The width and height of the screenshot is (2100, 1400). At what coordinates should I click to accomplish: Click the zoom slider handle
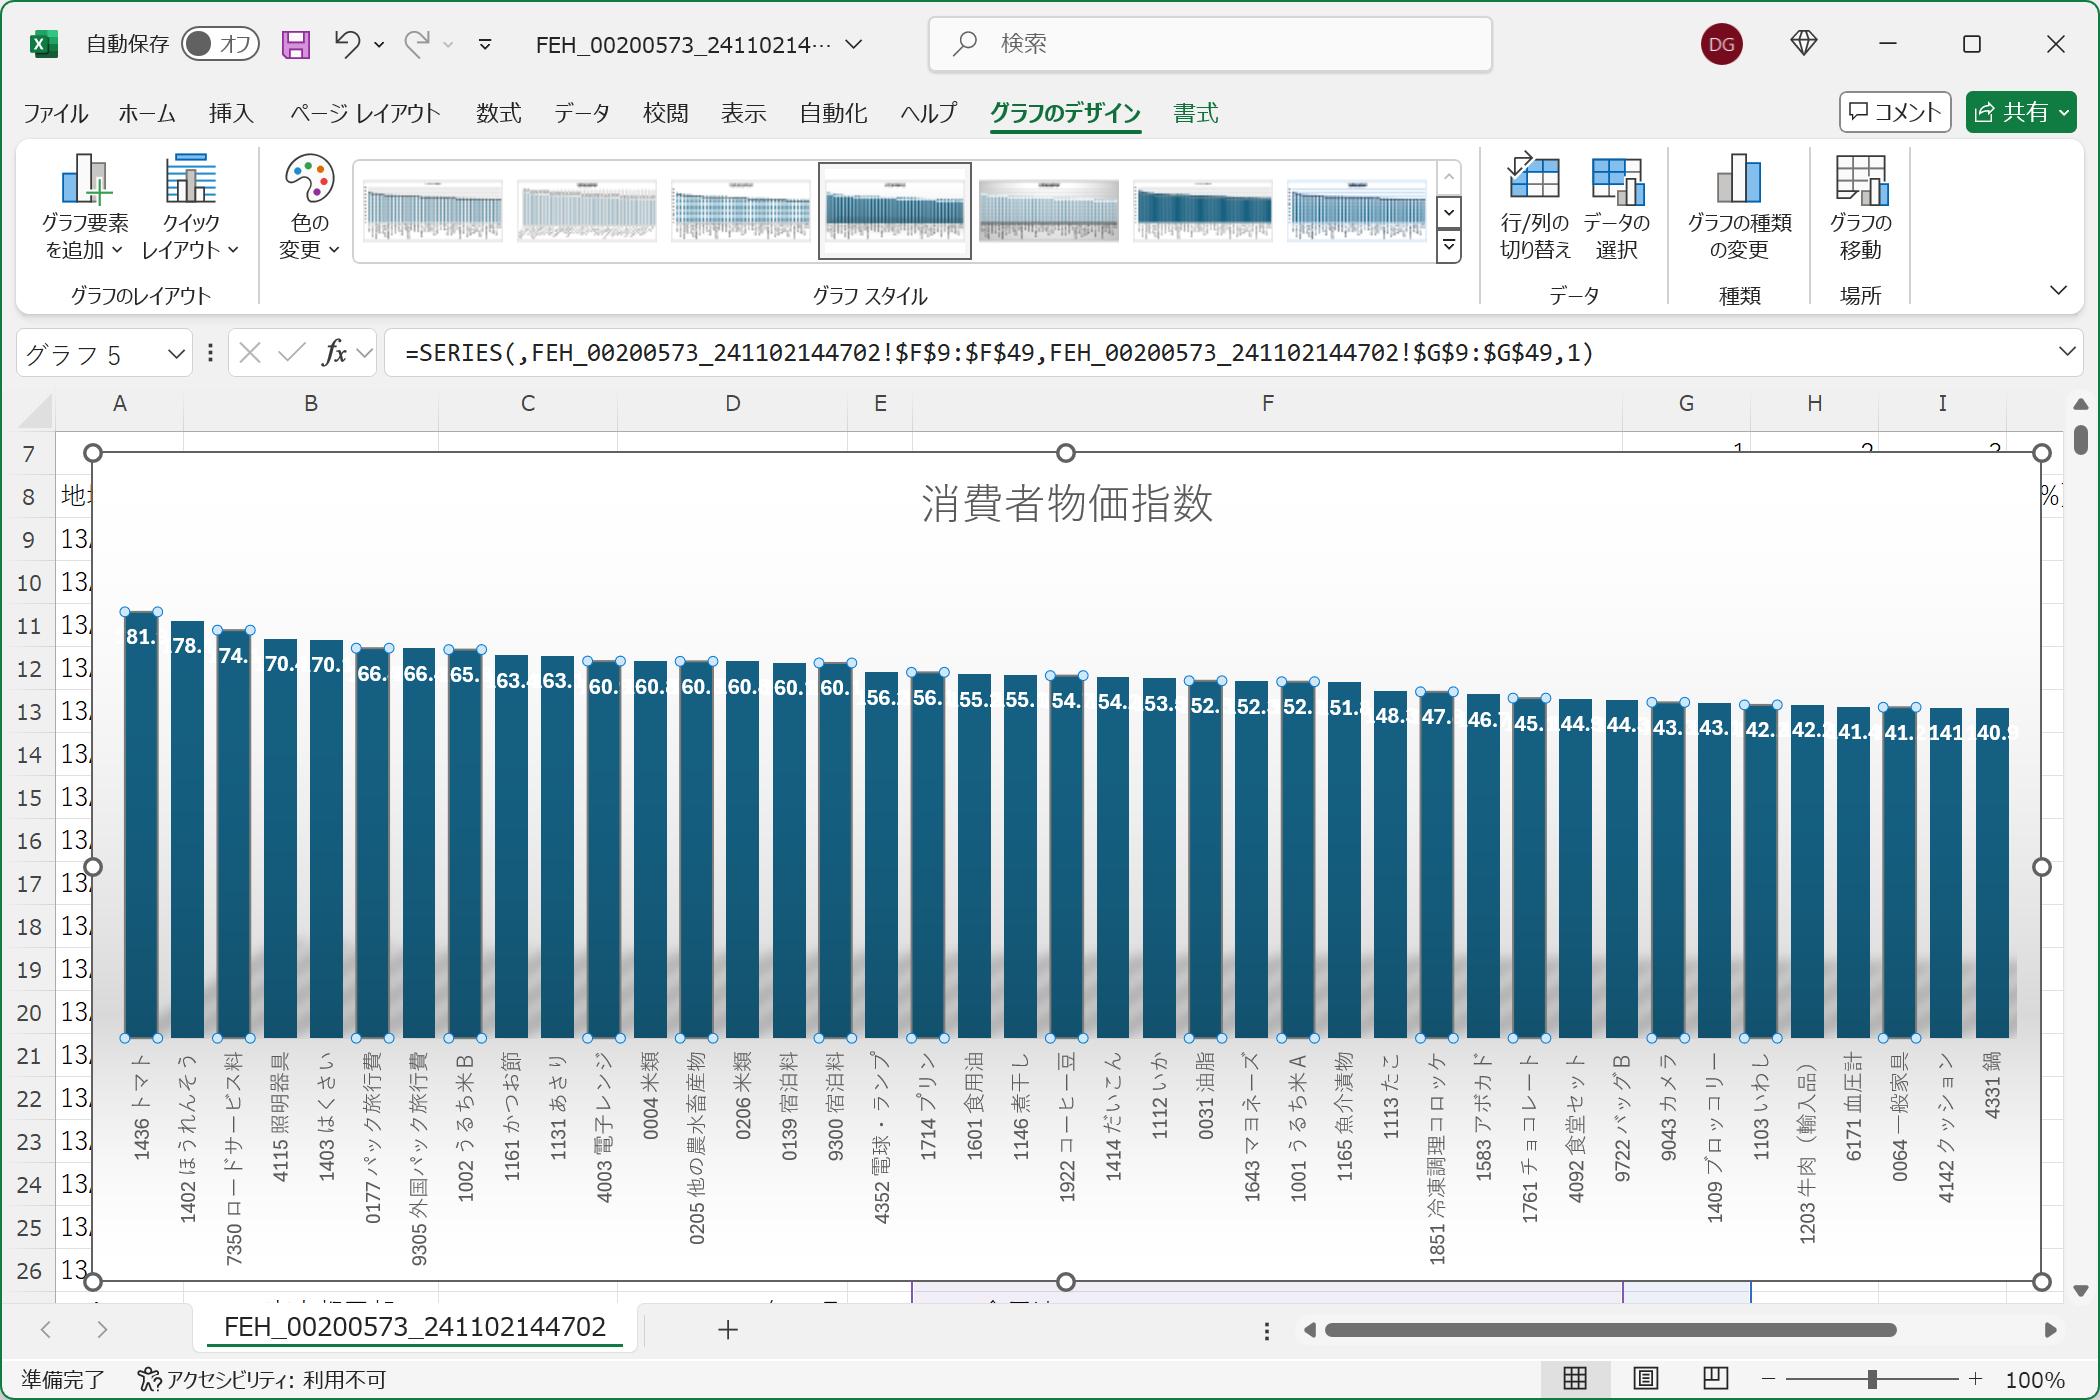point(1872,1380)
